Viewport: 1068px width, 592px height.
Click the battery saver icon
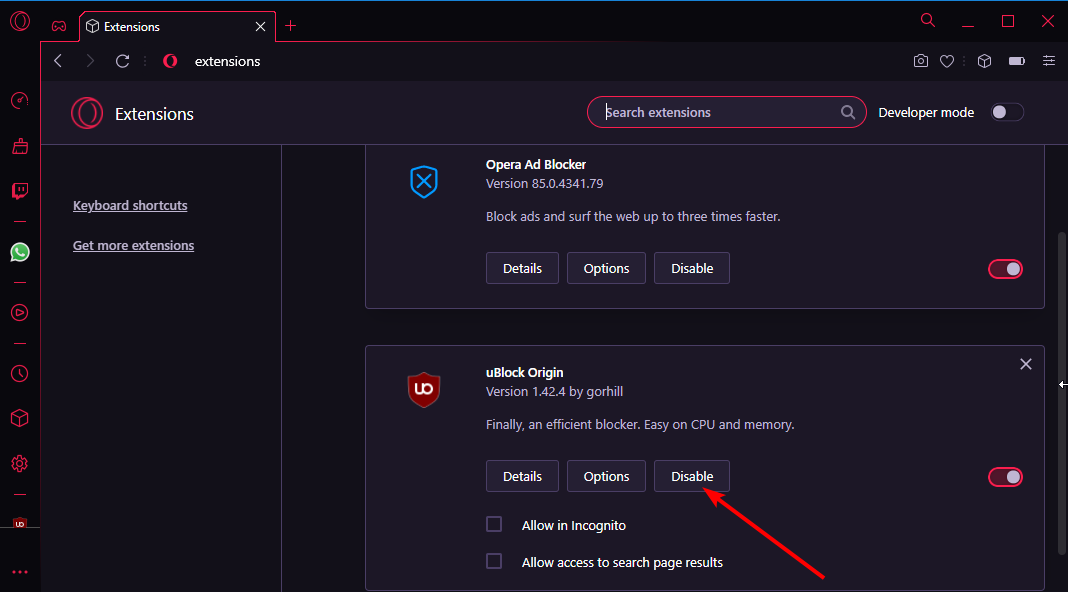click(1017, 61)
